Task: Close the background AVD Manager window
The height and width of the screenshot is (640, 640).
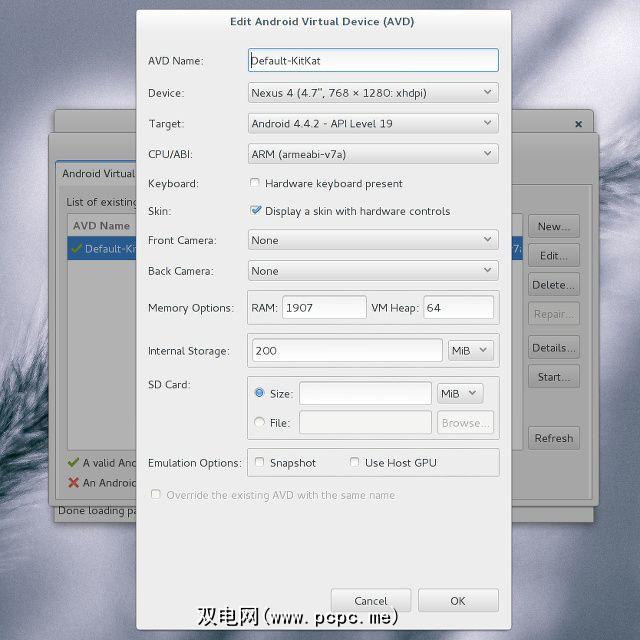Action: [578, 124]
